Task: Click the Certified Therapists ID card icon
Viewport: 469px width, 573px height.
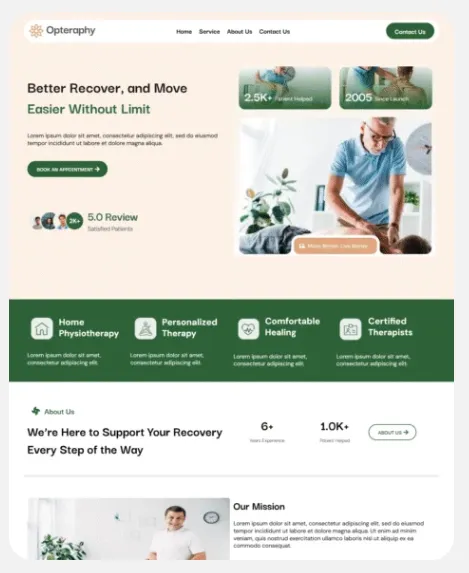Action: coord(350,329)
